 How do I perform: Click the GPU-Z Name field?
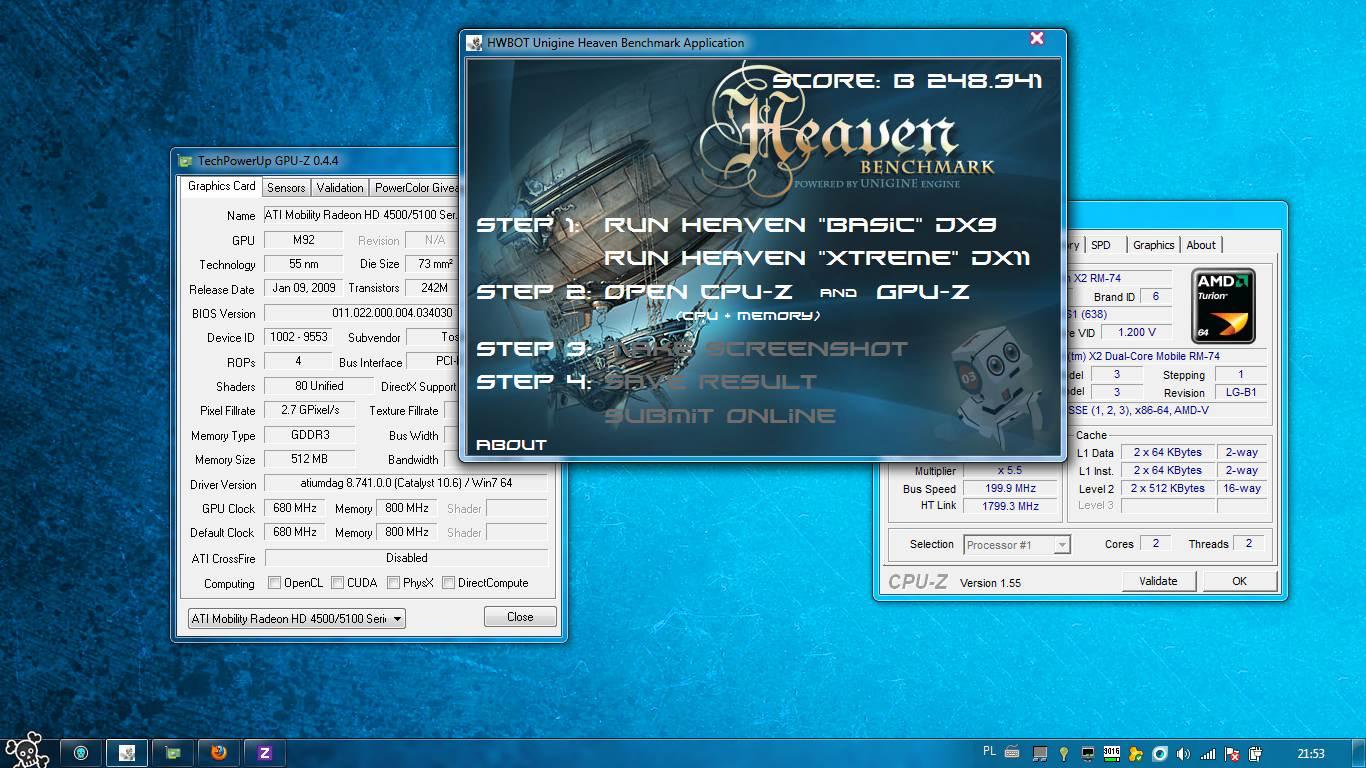[361, 215]
